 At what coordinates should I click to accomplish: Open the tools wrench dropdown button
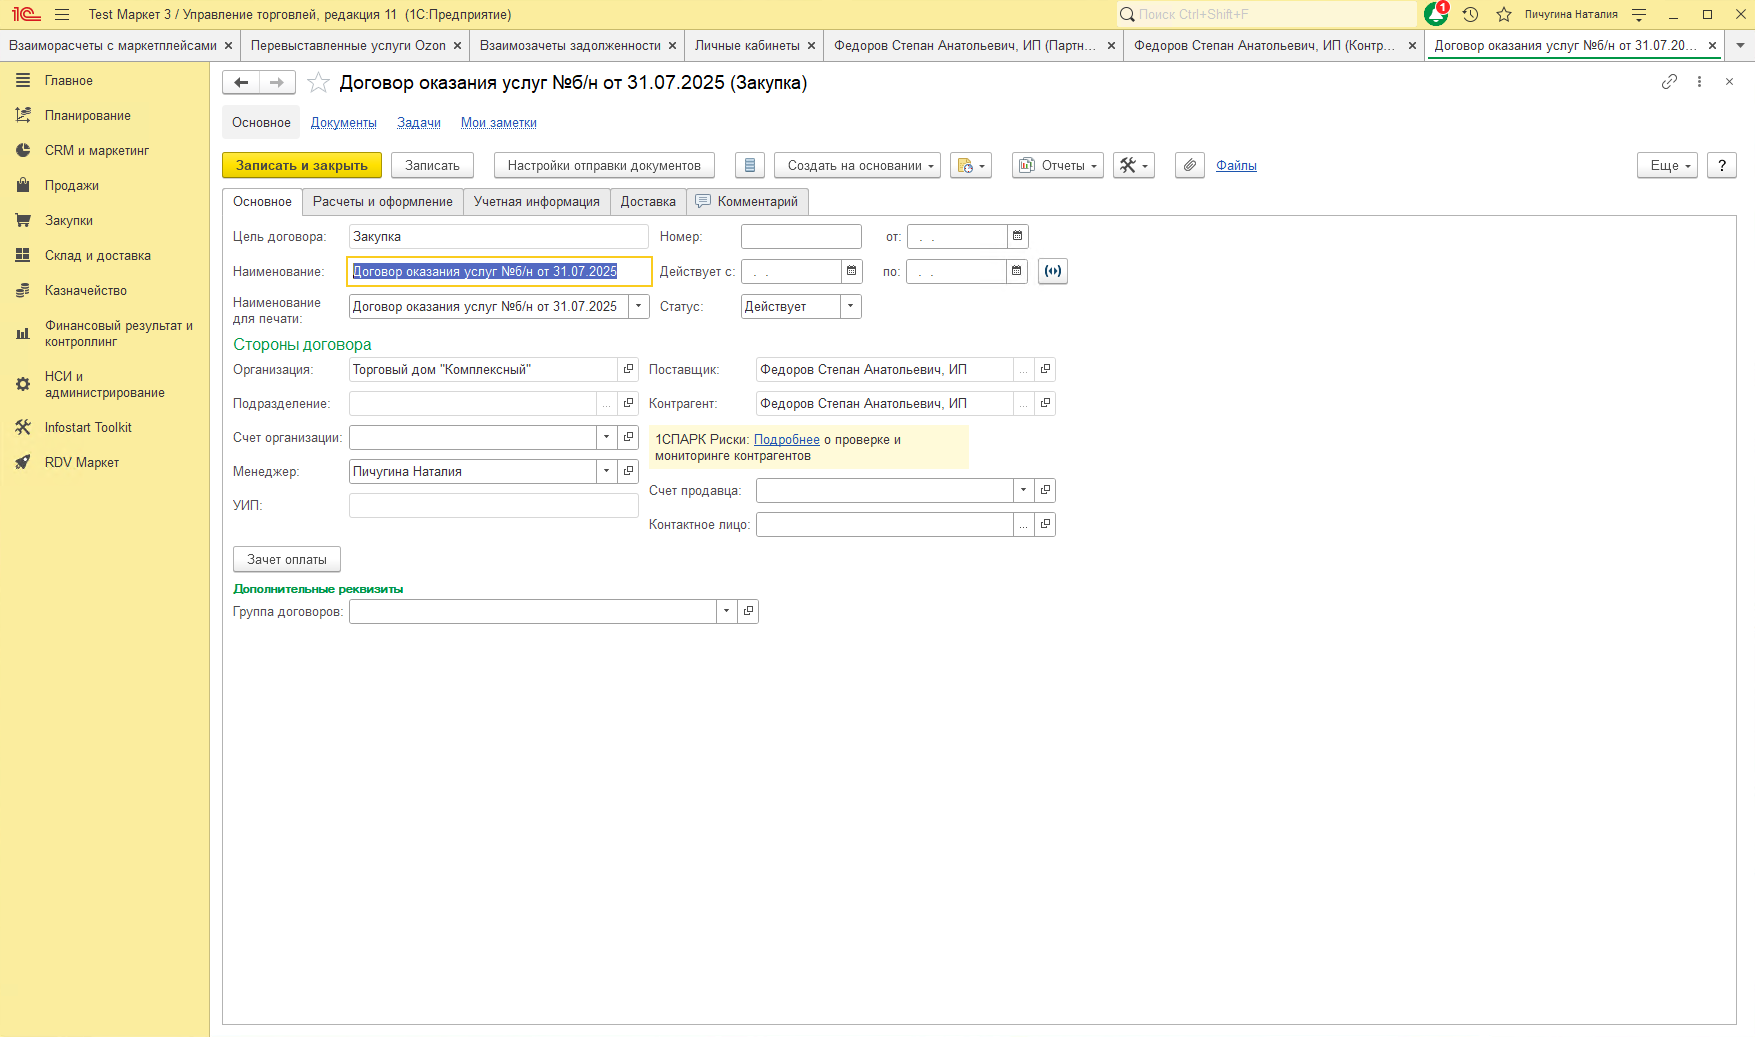1133,166
